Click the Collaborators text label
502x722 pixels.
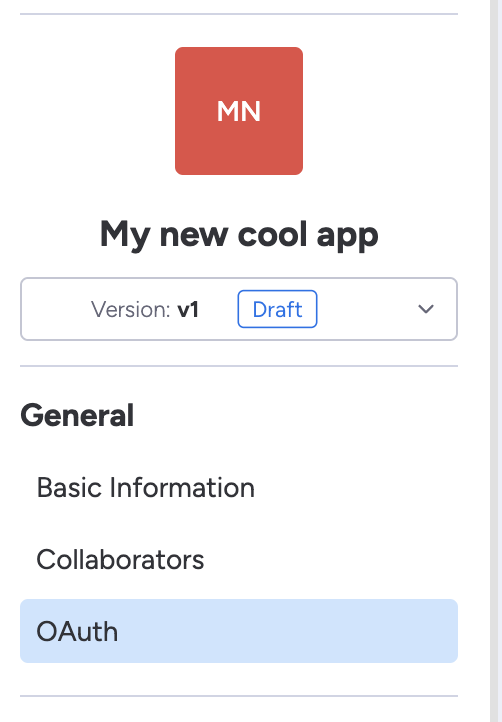120,559
